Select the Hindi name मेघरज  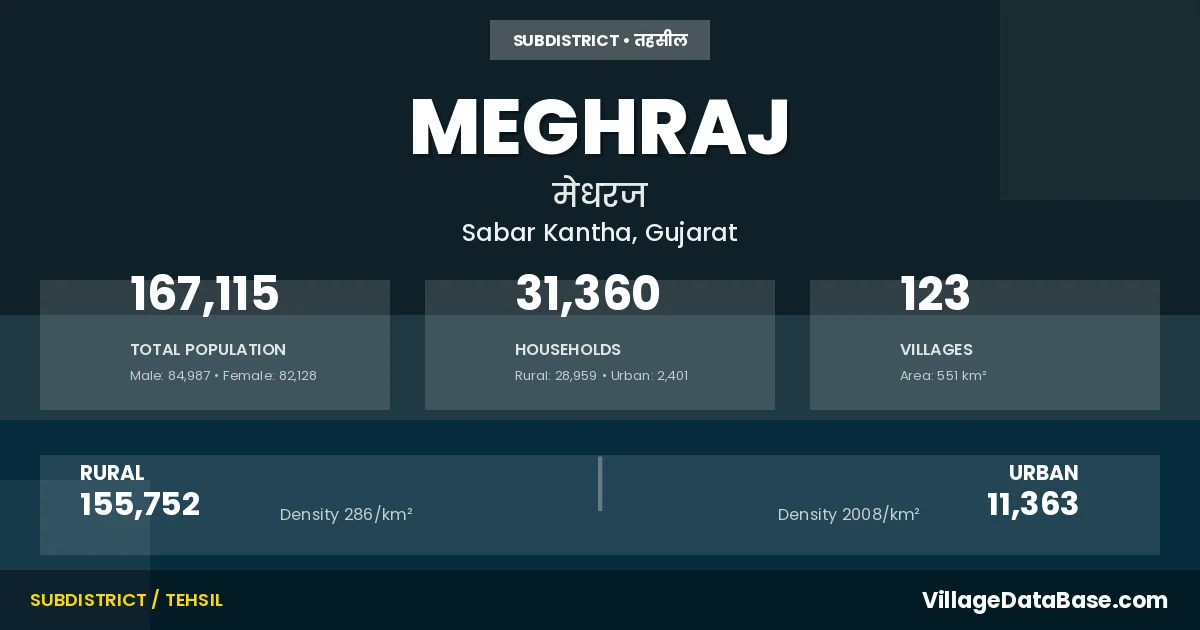(600, 193)
